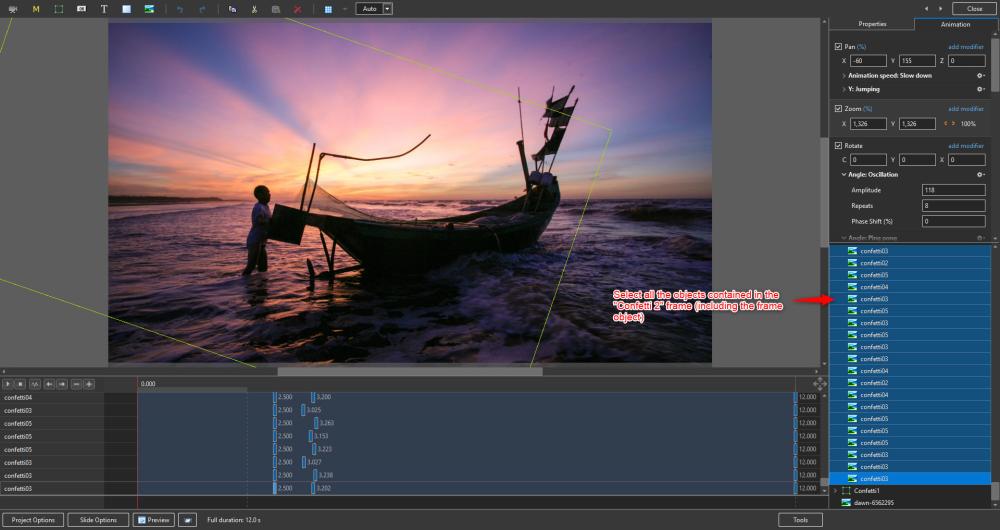Screen dimensions: 1000x530
Task: Click the red X Delete icon
Action: [298, 8]
